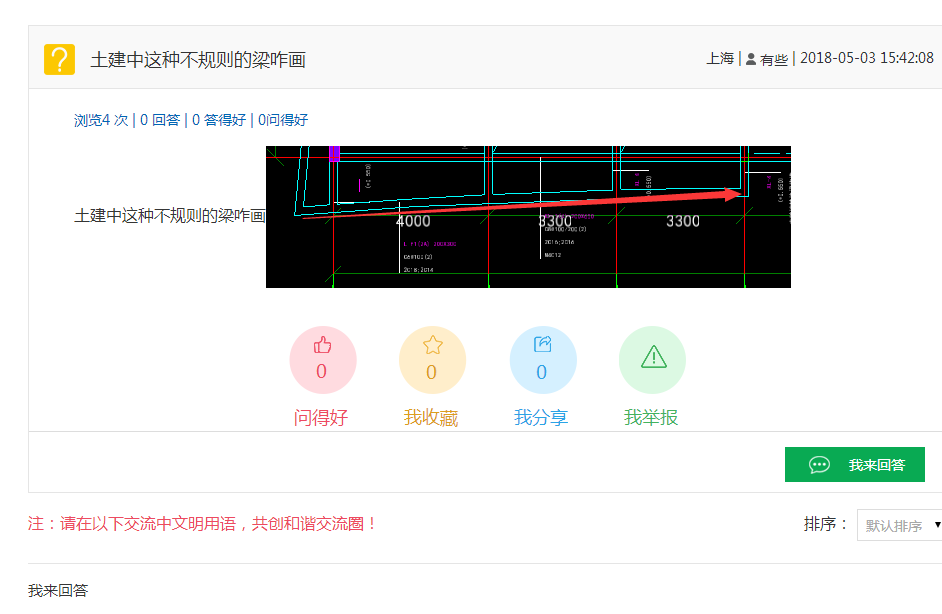
Task: Click the 我分享 label under share icon
Action: [541, 418]
